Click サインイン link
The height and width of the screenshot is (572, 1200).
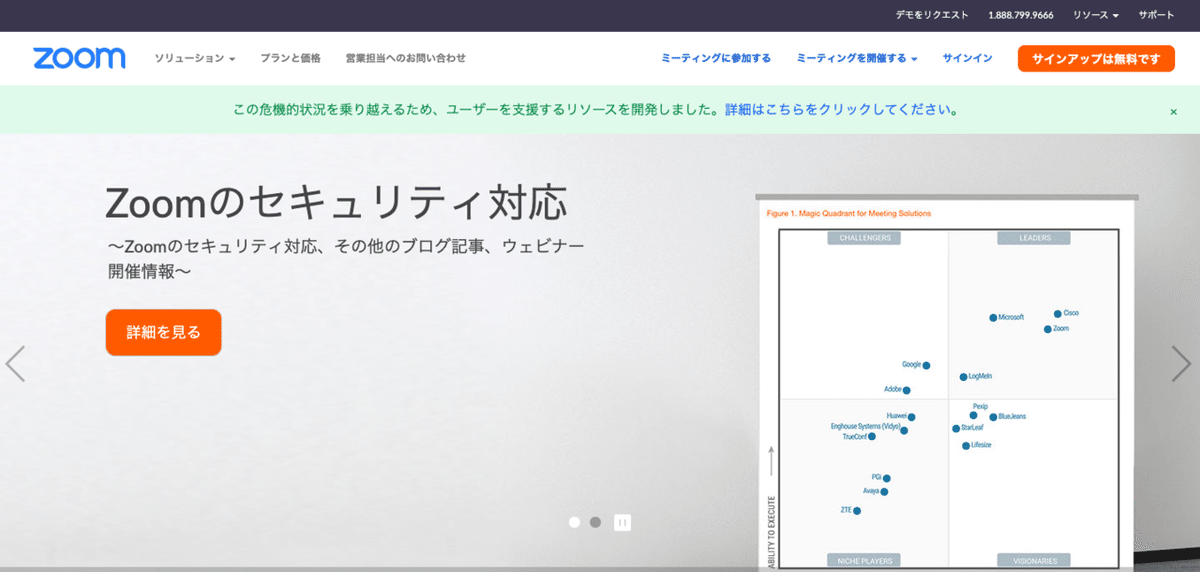967,58
